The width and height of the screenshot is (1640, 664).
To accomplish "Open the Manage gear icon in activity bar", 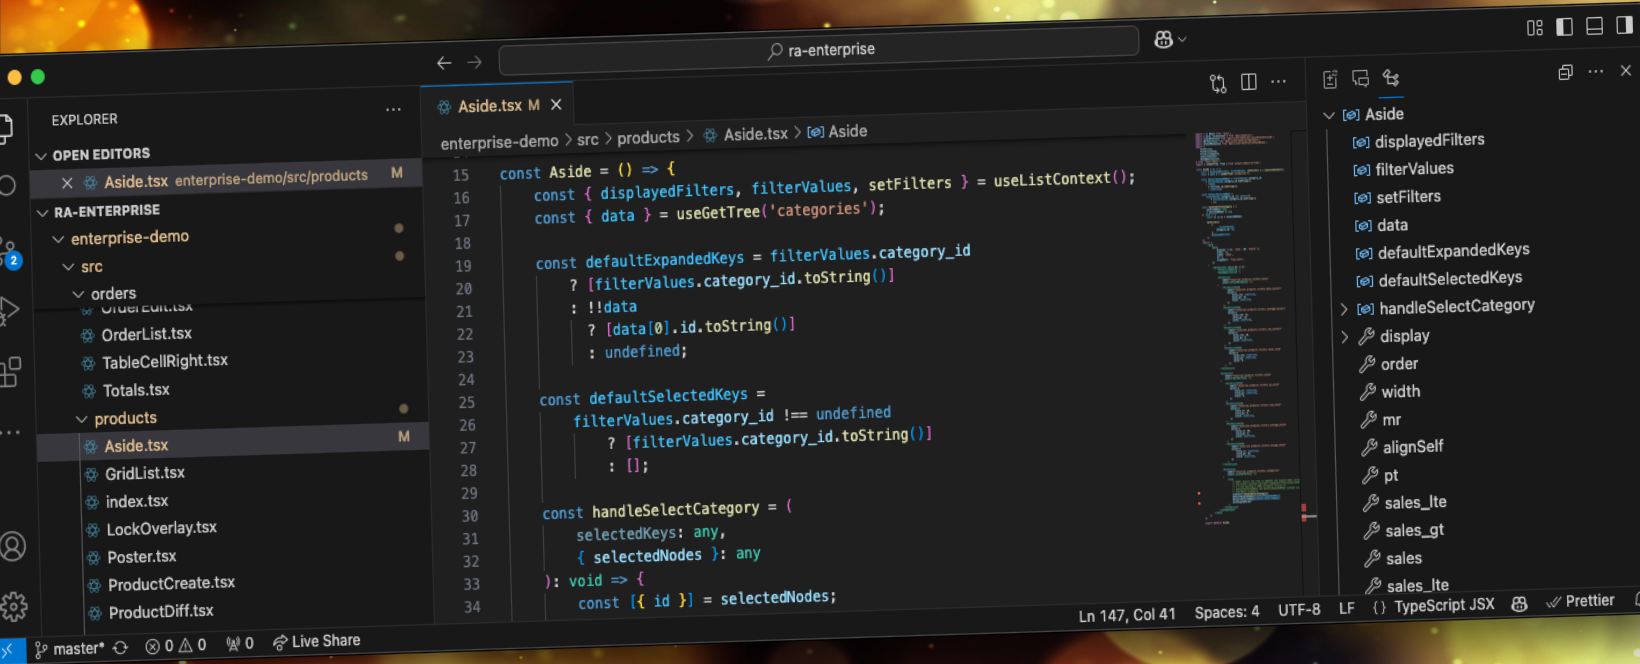I will pyautogui.click(x=14, y=606).
